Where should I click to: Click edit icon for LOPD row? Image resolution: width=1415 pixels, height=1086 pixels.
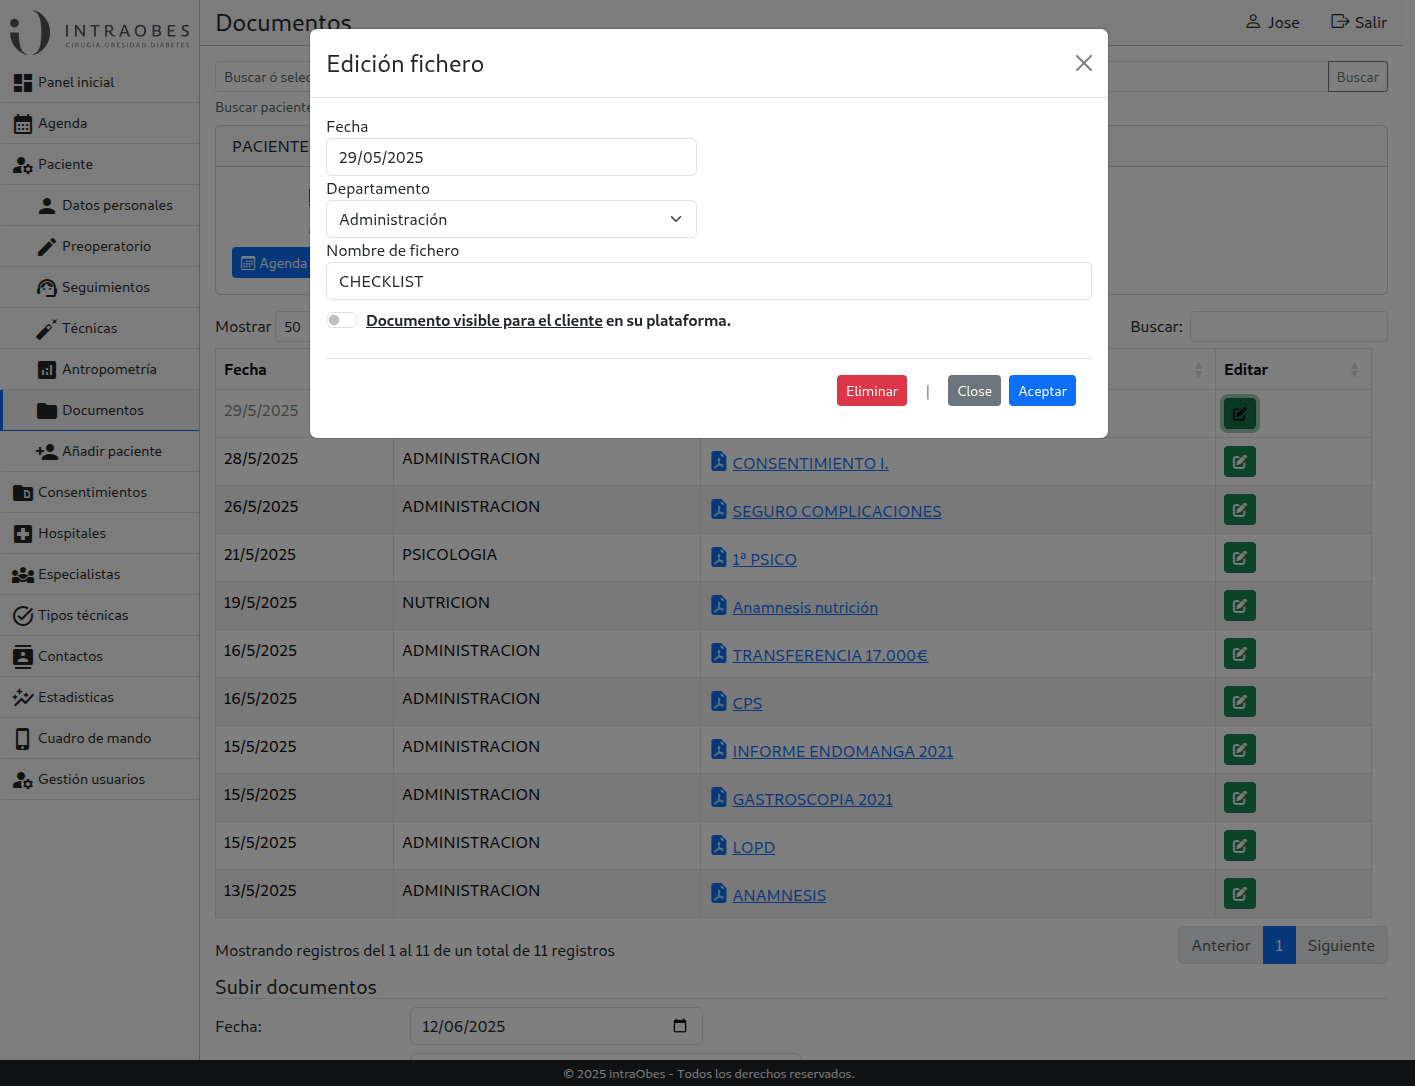[x=1240, y=846]
